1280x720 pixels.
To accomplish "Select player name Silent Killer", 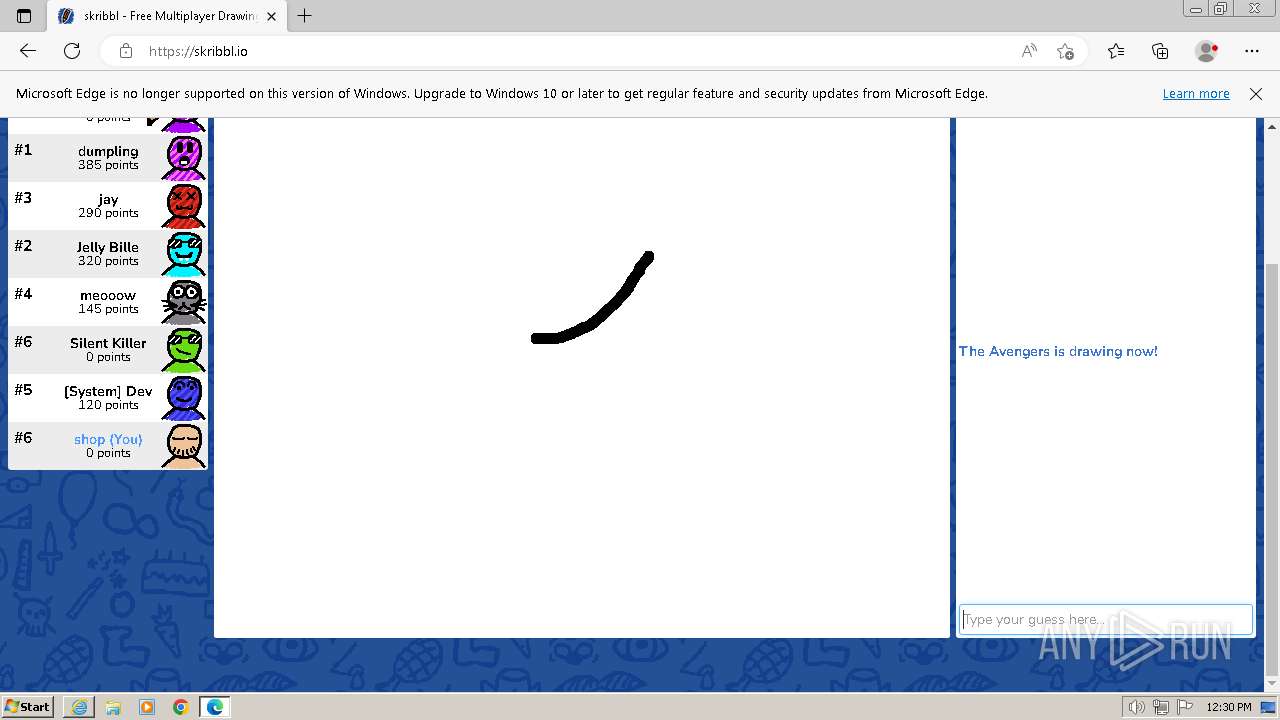I will [108, 343].
